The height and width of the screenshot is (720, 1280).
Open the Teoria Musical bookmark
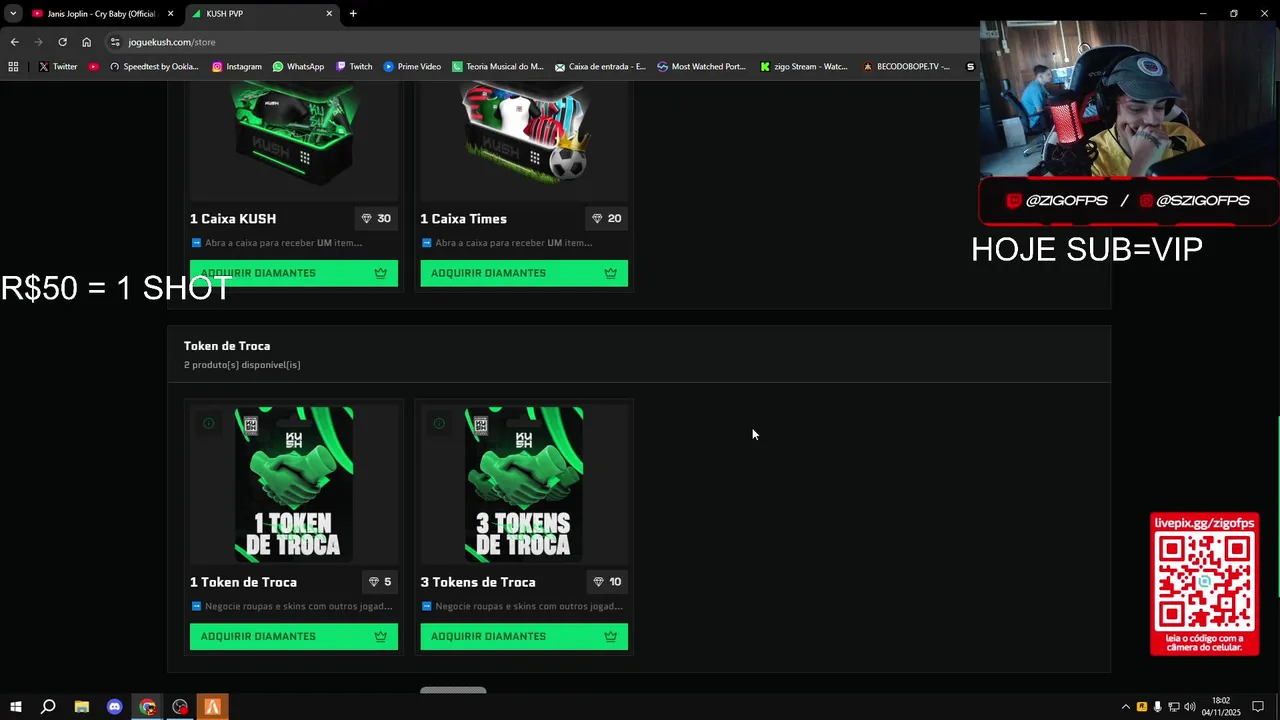click(497, 67)
